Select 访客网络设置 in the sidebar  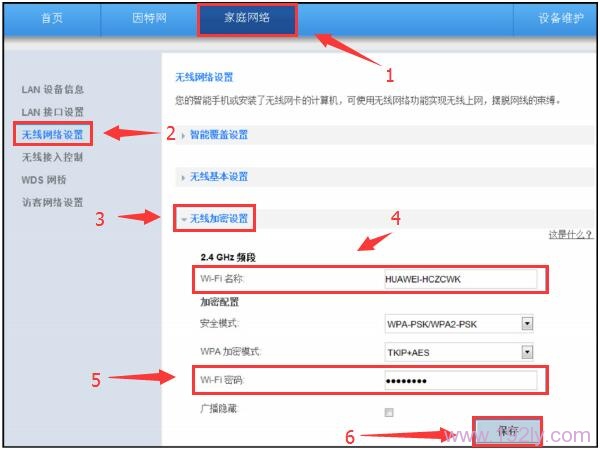click(x=52, y=202)
